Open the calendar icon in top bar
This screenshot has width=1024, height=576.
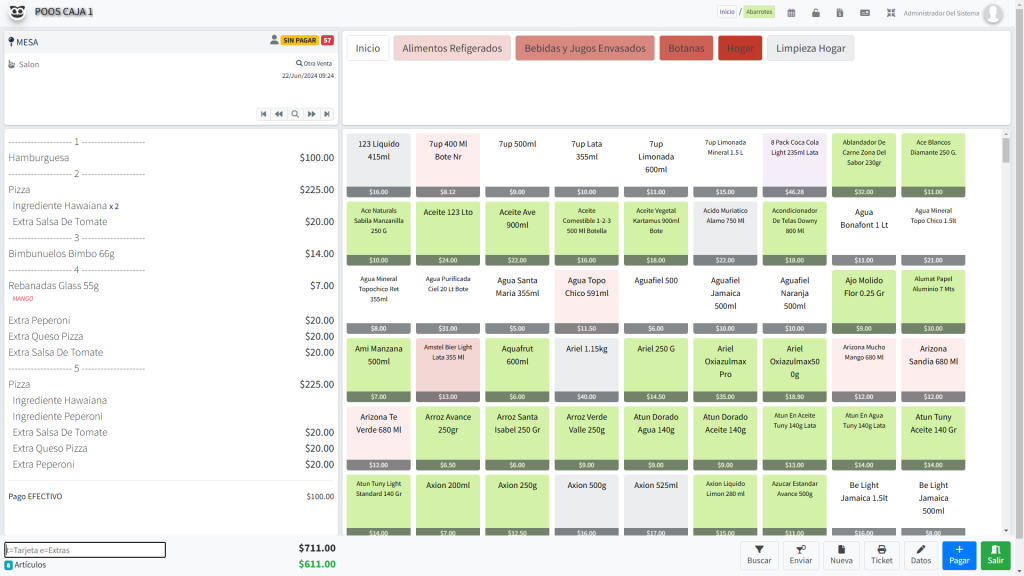[791, 13]
